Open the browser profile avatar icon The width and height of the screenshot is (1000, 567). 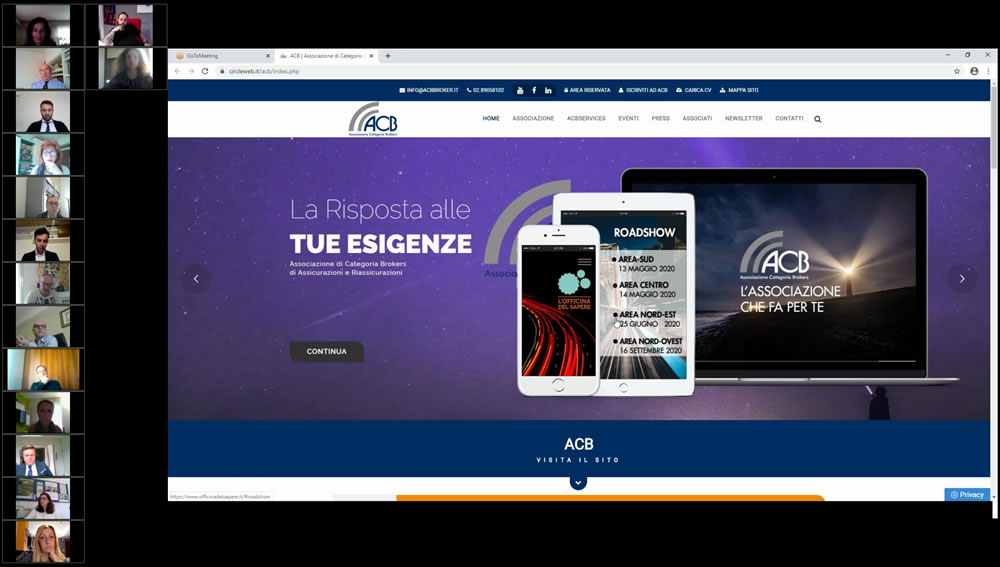(974, 71)
